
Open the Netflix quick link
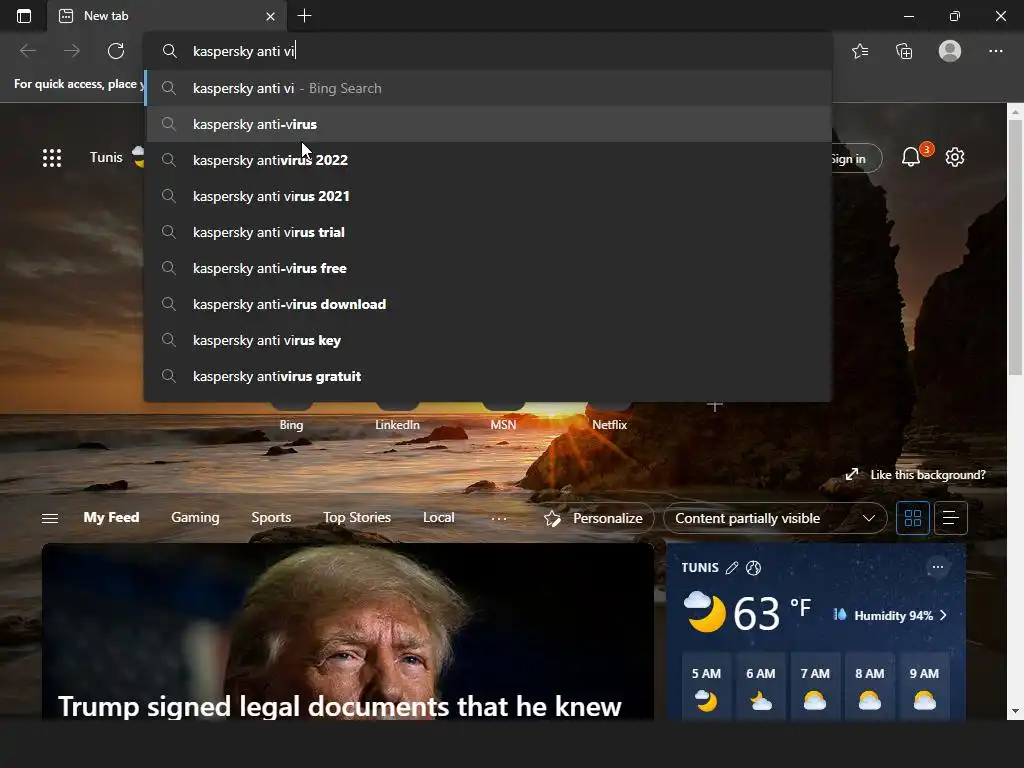tap(609, 424)
